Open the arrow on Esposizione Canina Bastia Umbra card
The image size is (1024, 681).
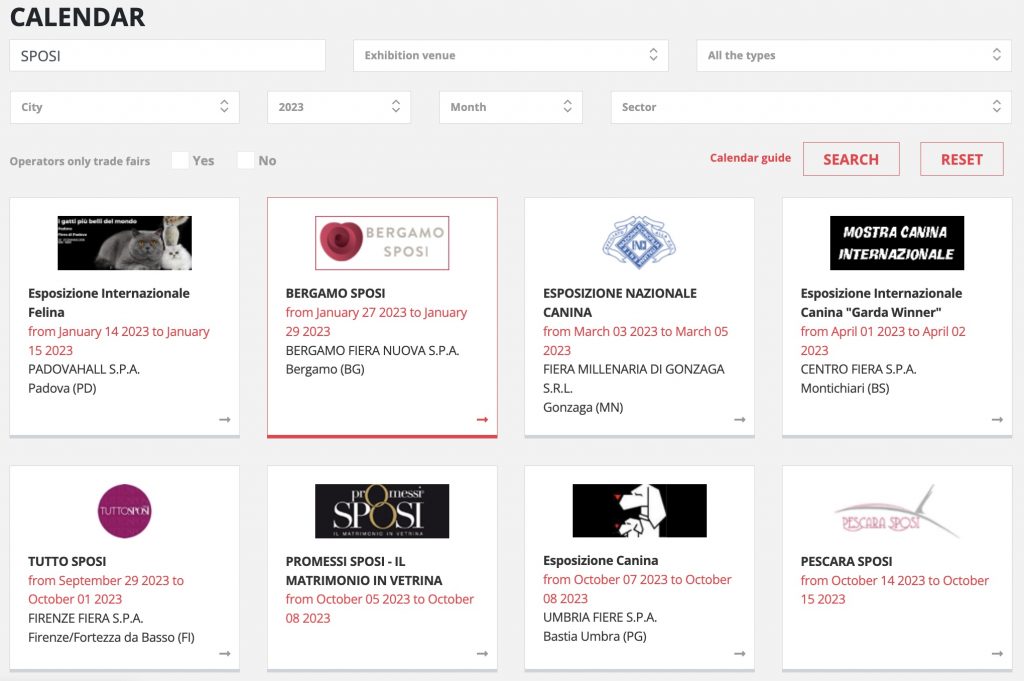coord(739,653)
